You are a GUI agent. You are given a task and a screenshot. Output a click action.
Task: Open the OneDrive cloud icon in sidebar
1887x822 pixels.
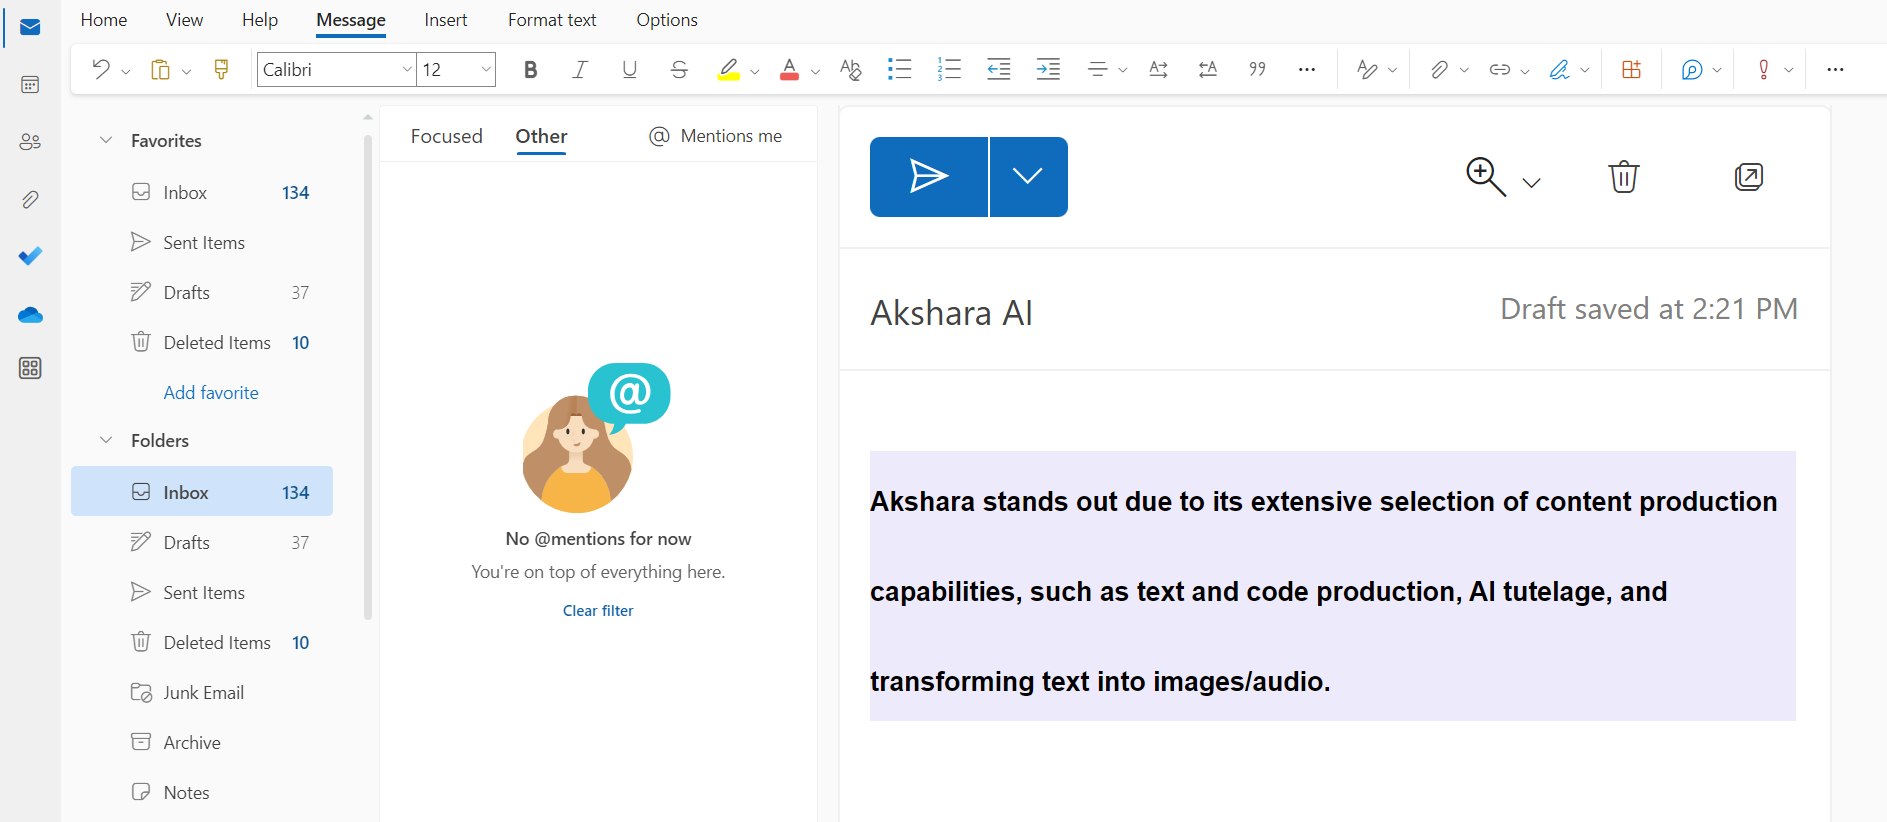point(30,315)
